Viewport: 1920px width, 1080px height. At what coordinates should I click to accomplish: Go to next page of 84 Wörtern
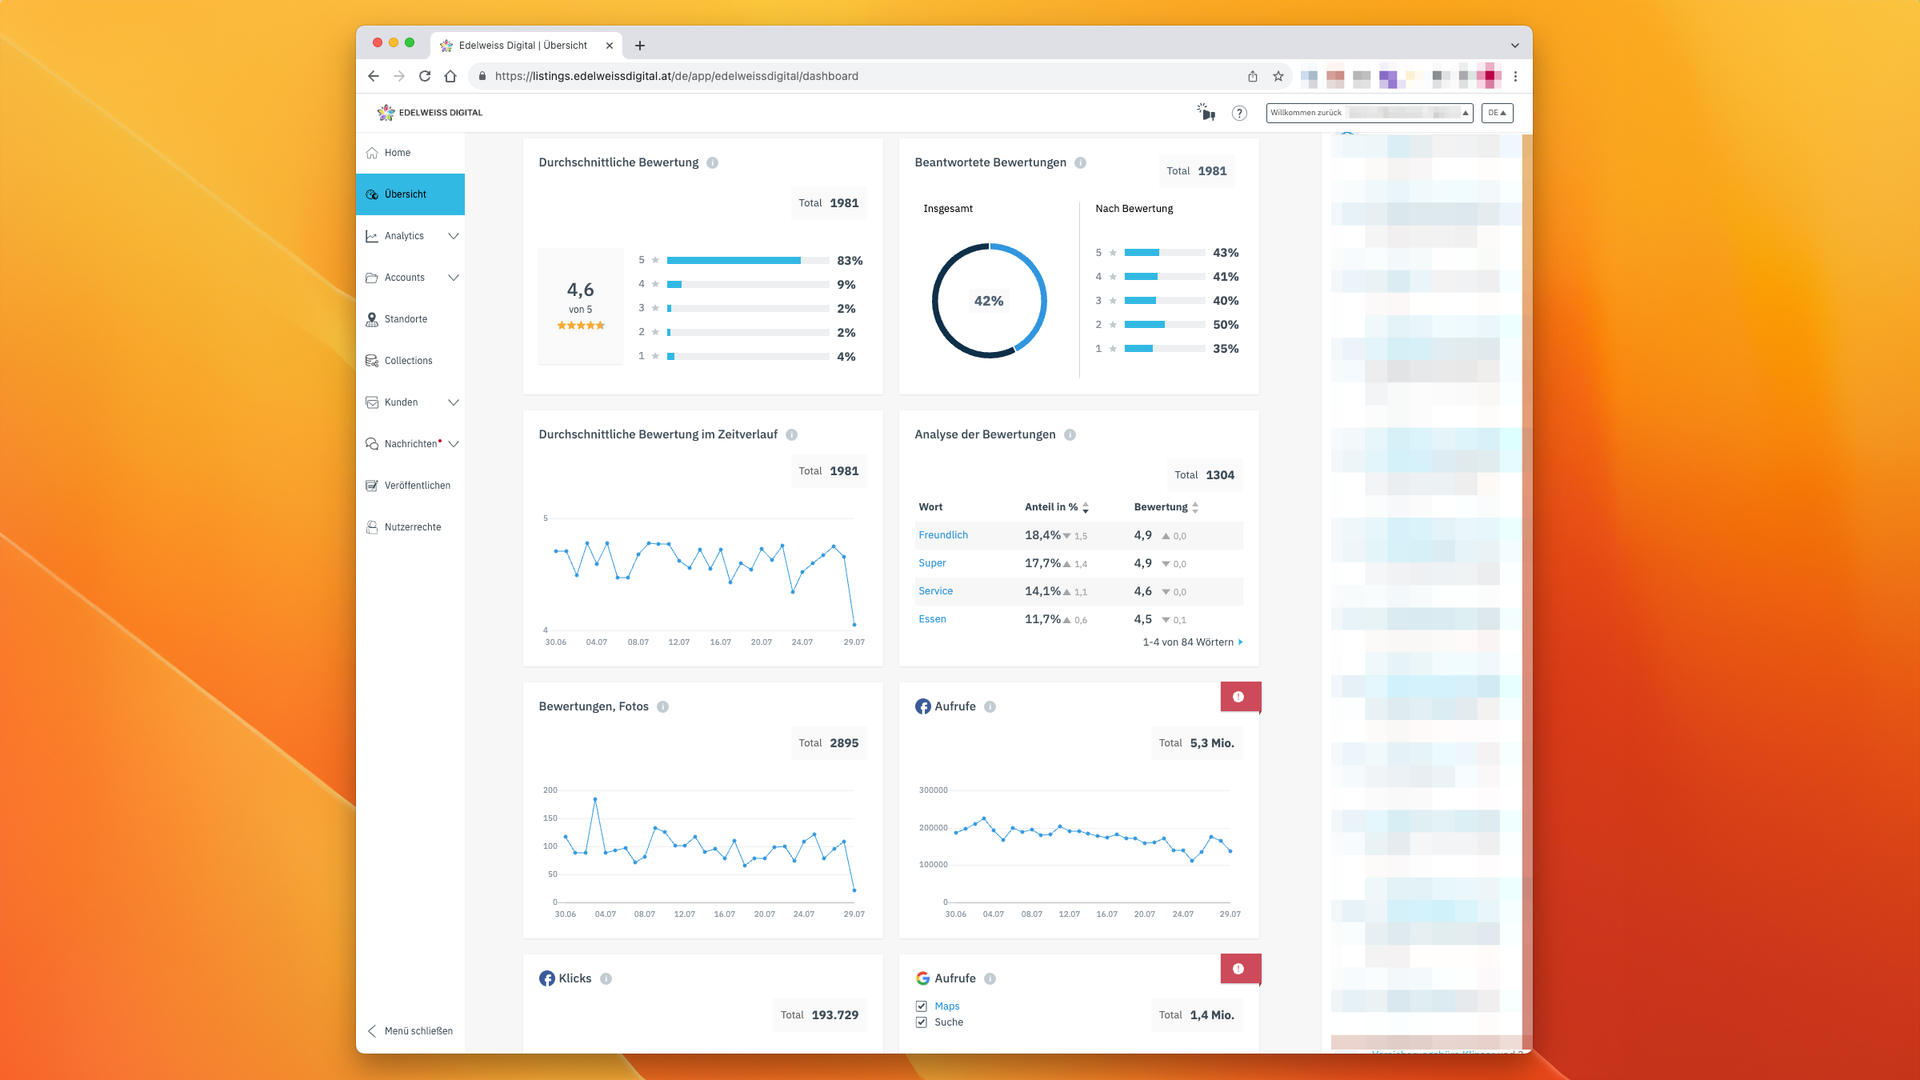1240,643
